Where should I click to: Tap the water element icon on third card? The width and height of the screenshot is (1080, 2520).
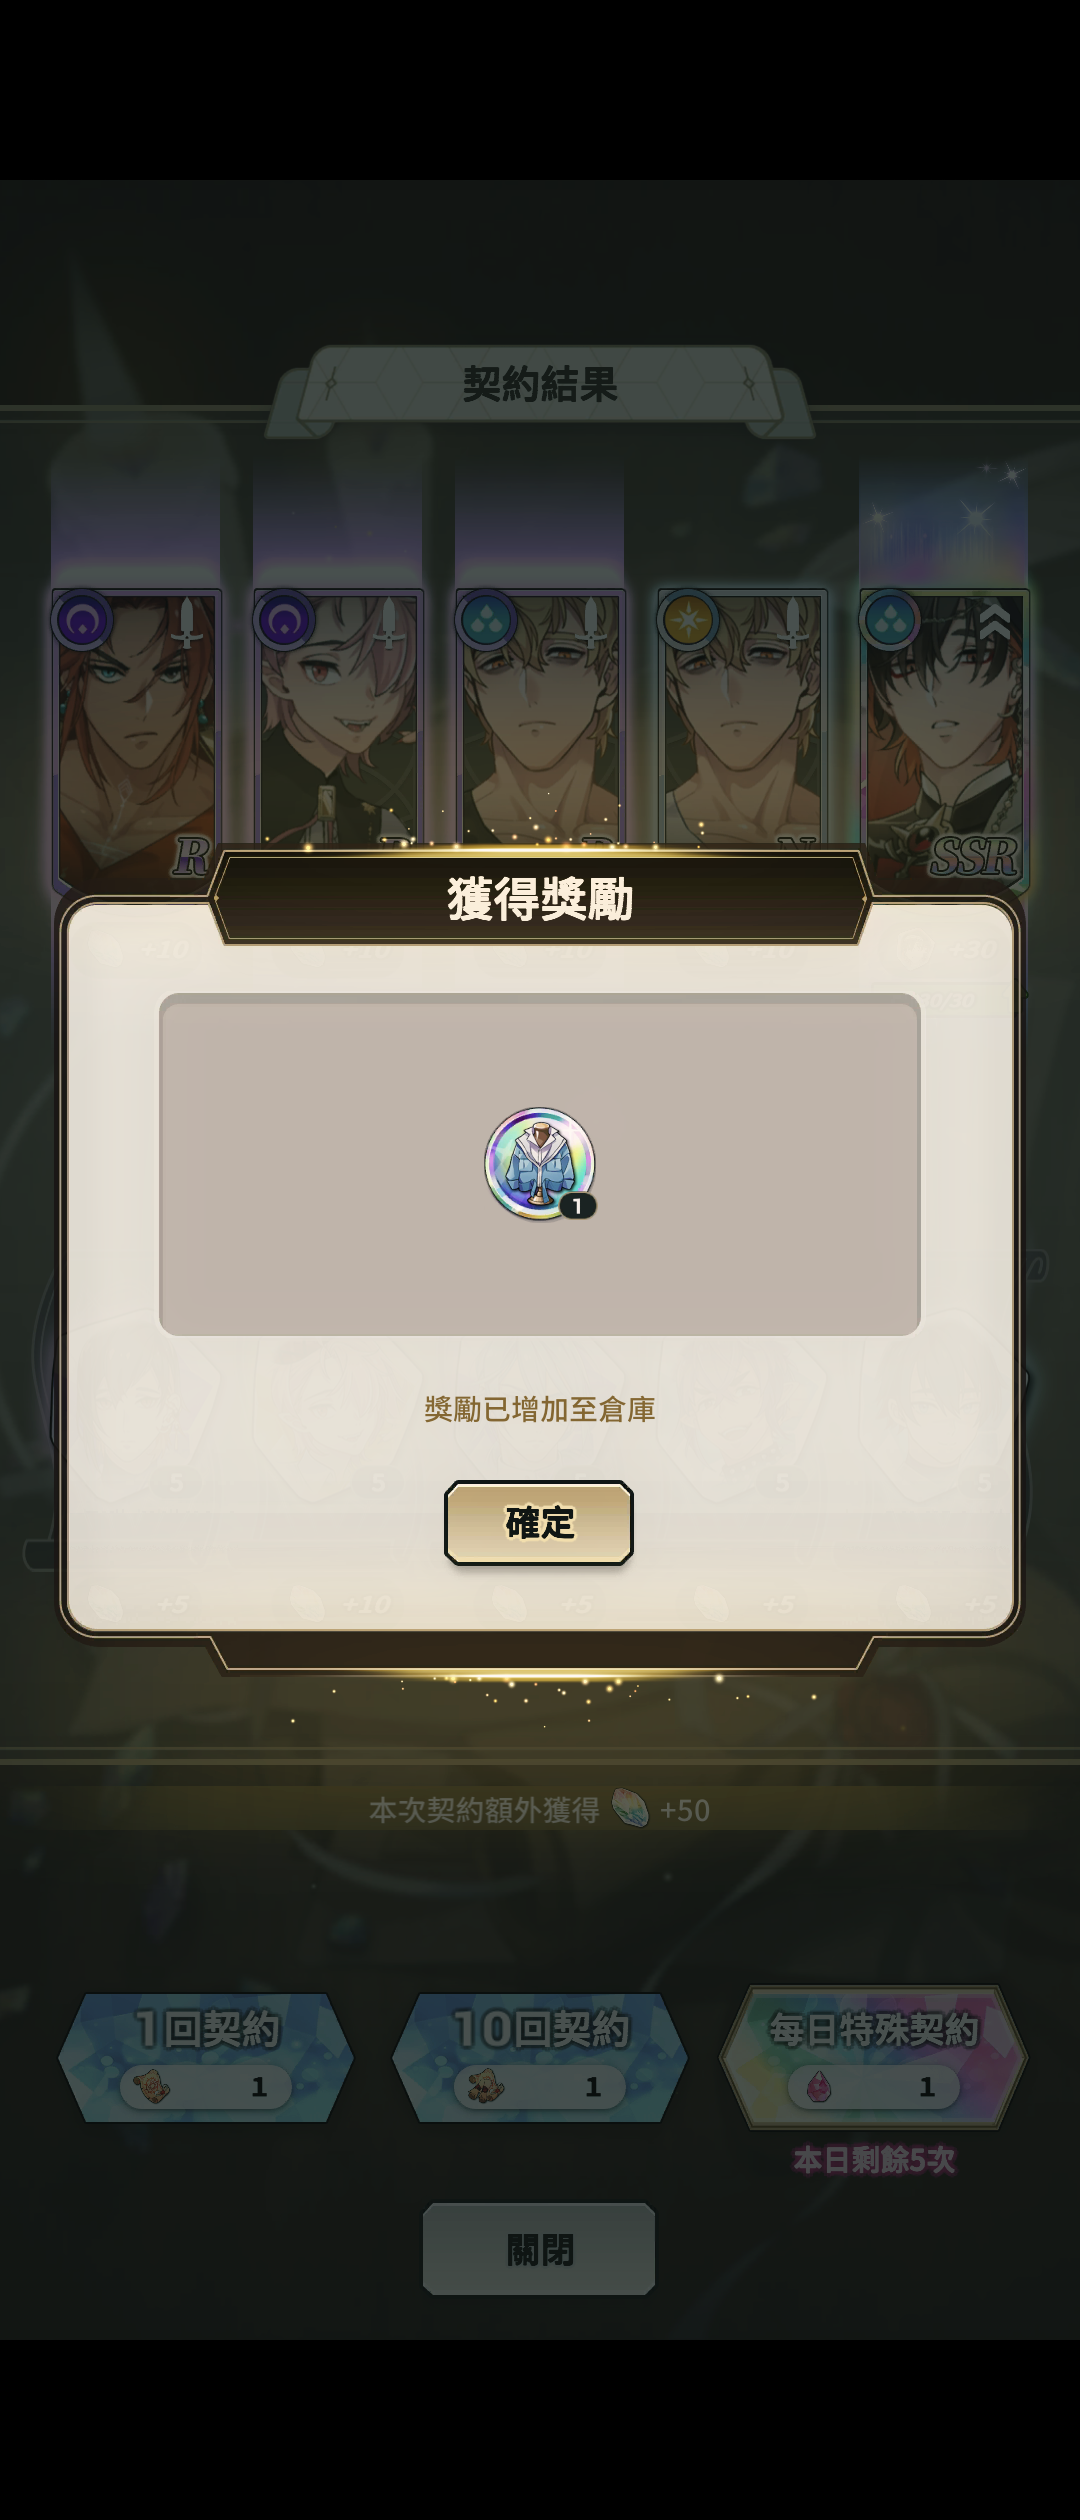486,620
